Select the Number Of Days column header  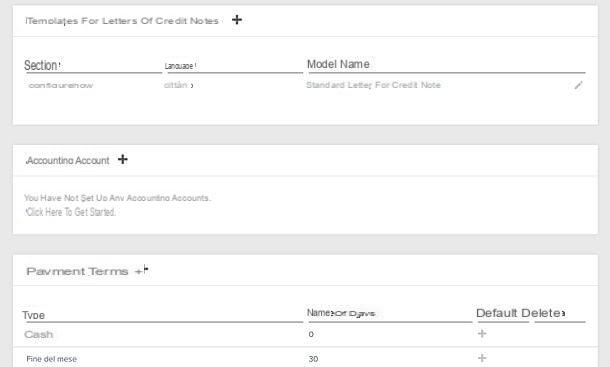[341, 313]
